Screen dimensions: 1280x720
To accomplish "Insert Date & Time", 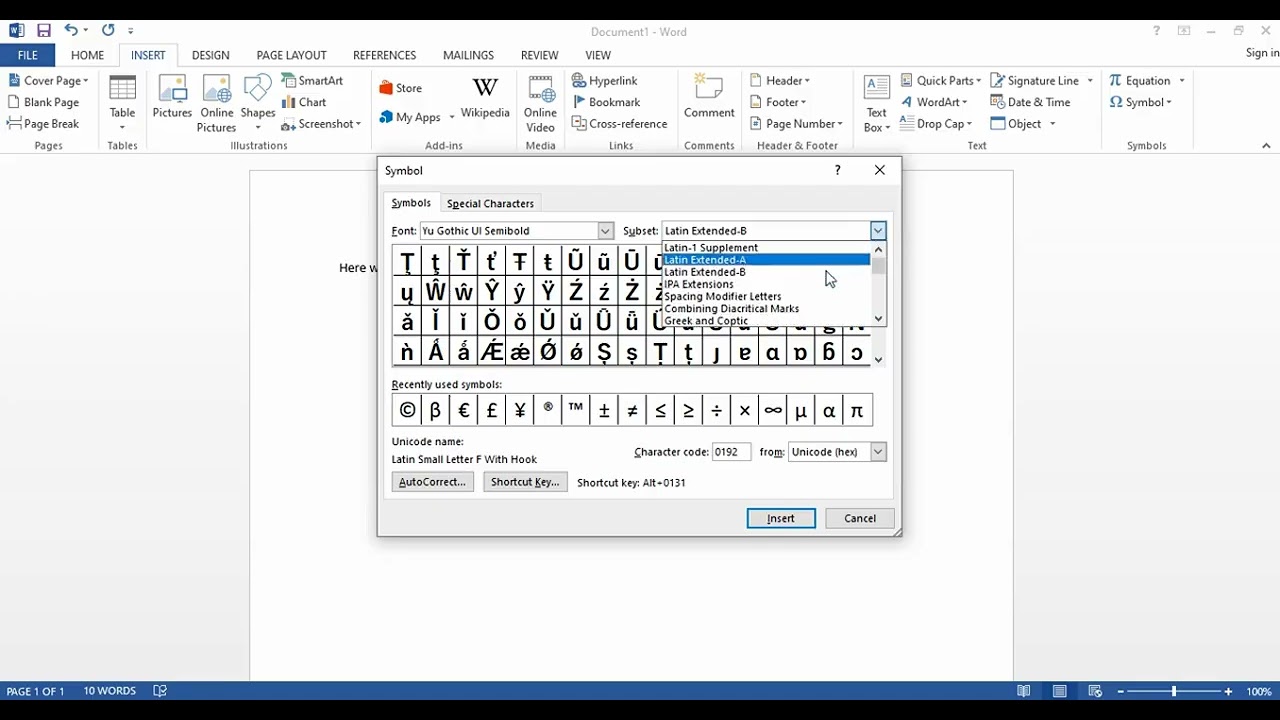I will [x=1030, y=102].
